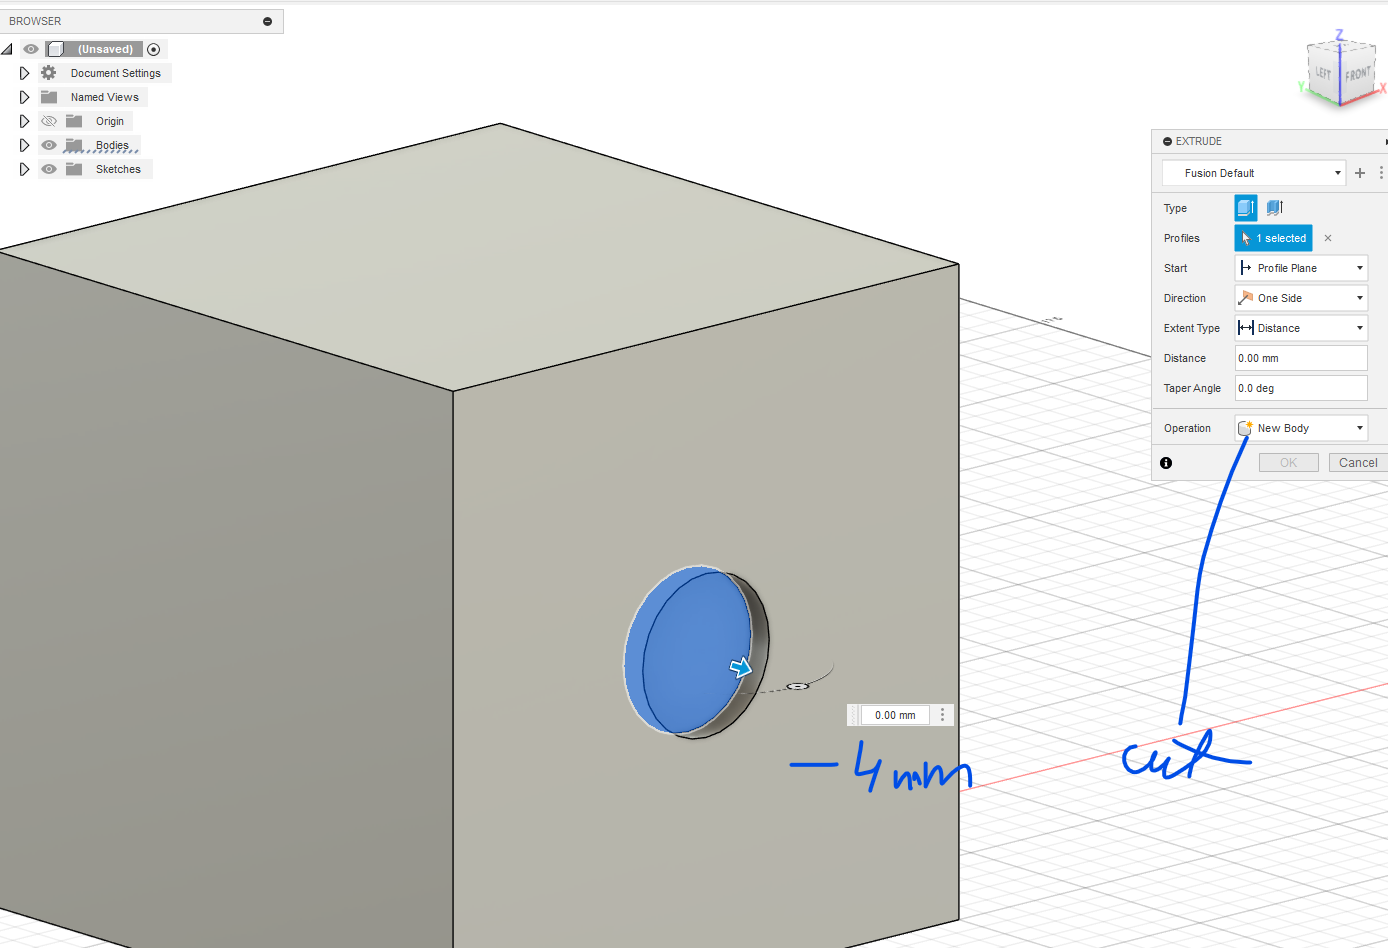Open the Direction dropdown set to One Side
This screenshot has height=948, width=1388.
pos(1301,298)
